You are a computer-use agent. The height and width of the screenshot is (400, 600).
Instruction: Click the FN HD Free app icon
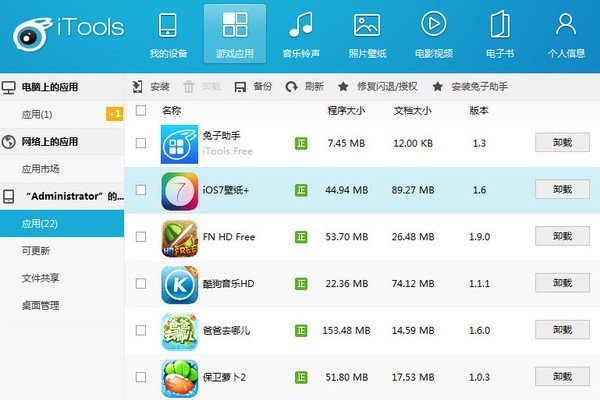(x=179, y=238)
